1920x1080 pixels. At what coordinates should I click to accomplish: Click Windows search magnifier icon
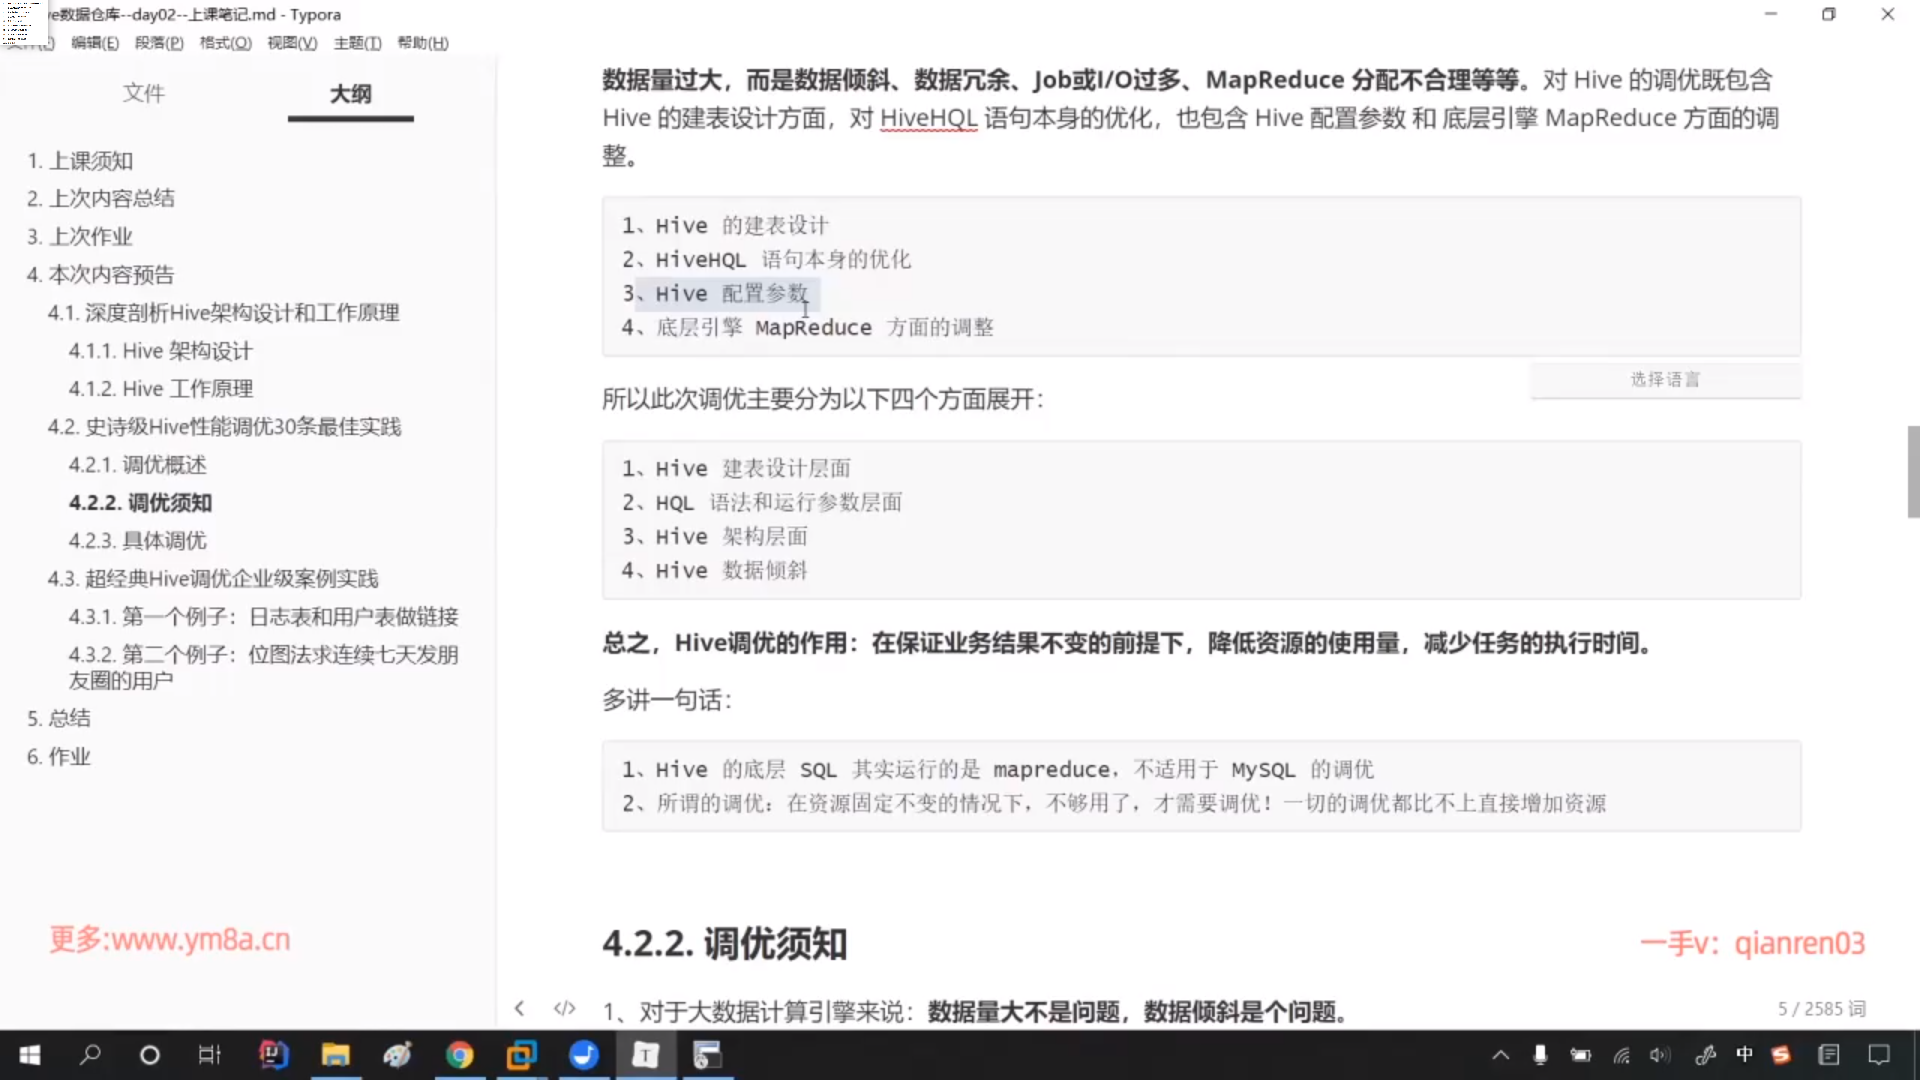pos(90,1055)
